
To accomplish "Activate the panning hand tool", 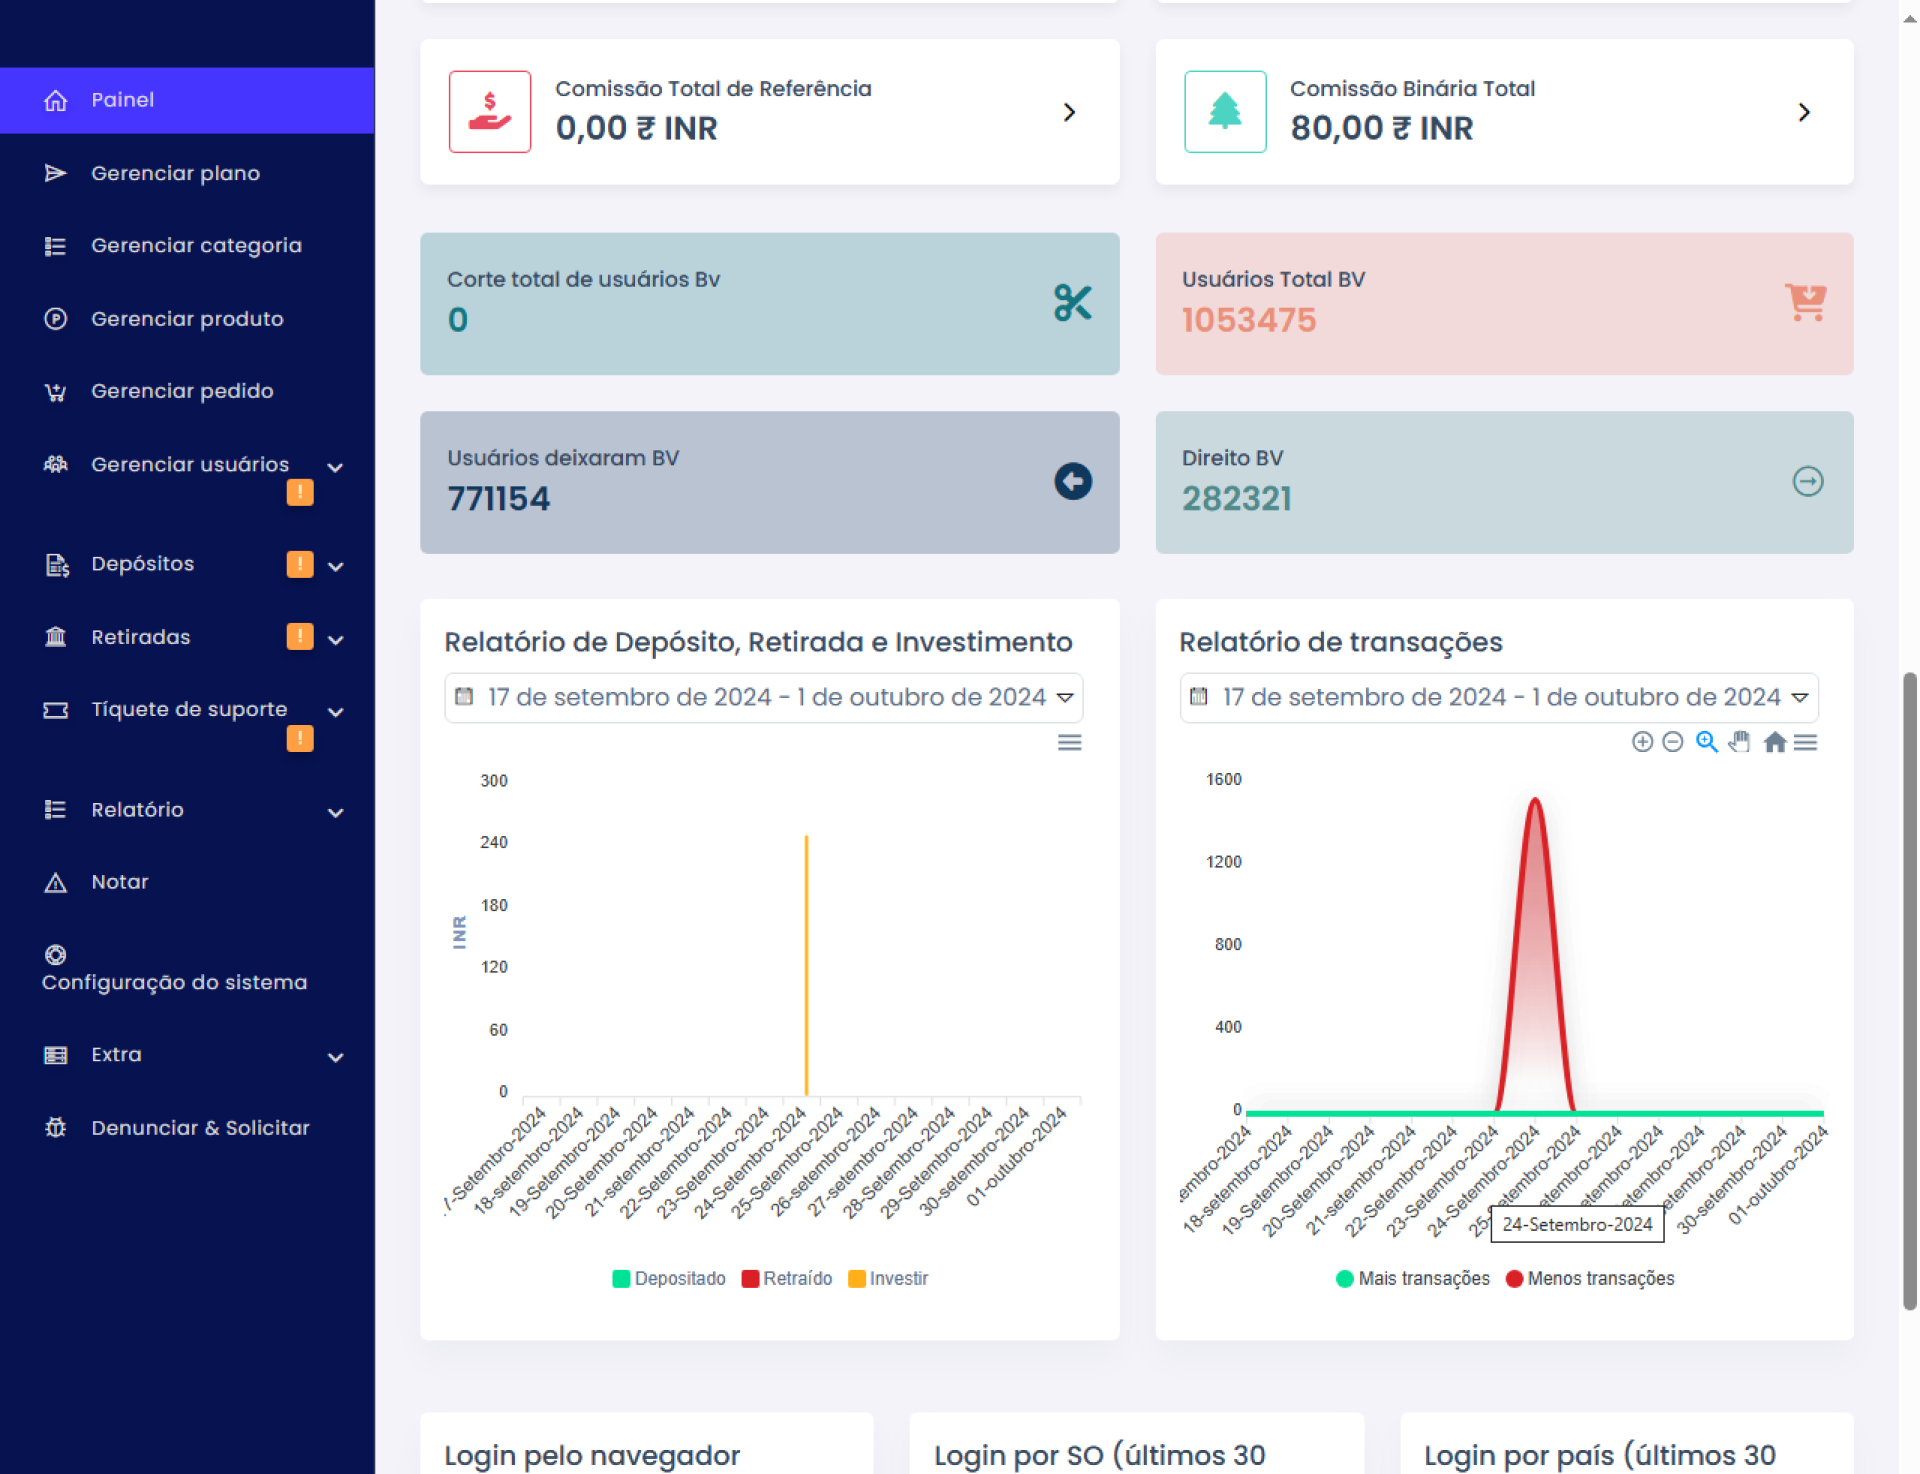I will pyautogui.click(x=1740, y=742).
